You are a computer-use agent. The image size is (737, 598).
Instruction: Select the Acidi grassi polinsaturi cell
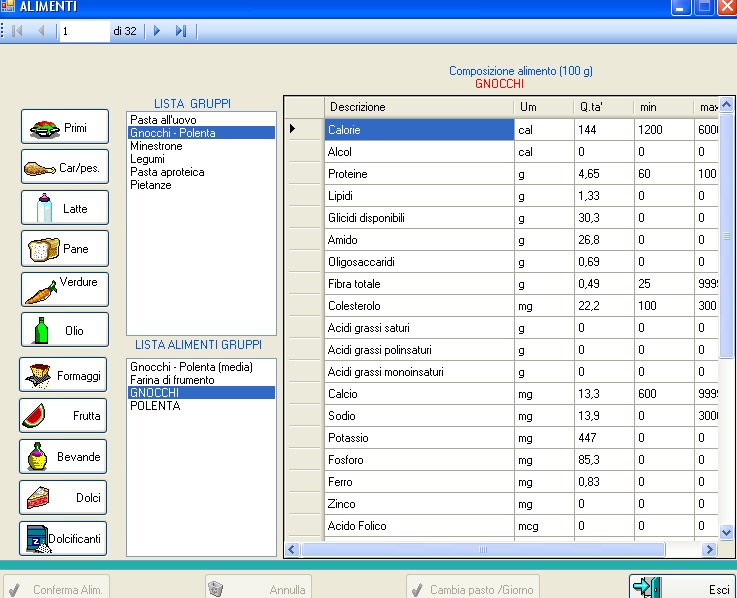click(x=419, y=350)
